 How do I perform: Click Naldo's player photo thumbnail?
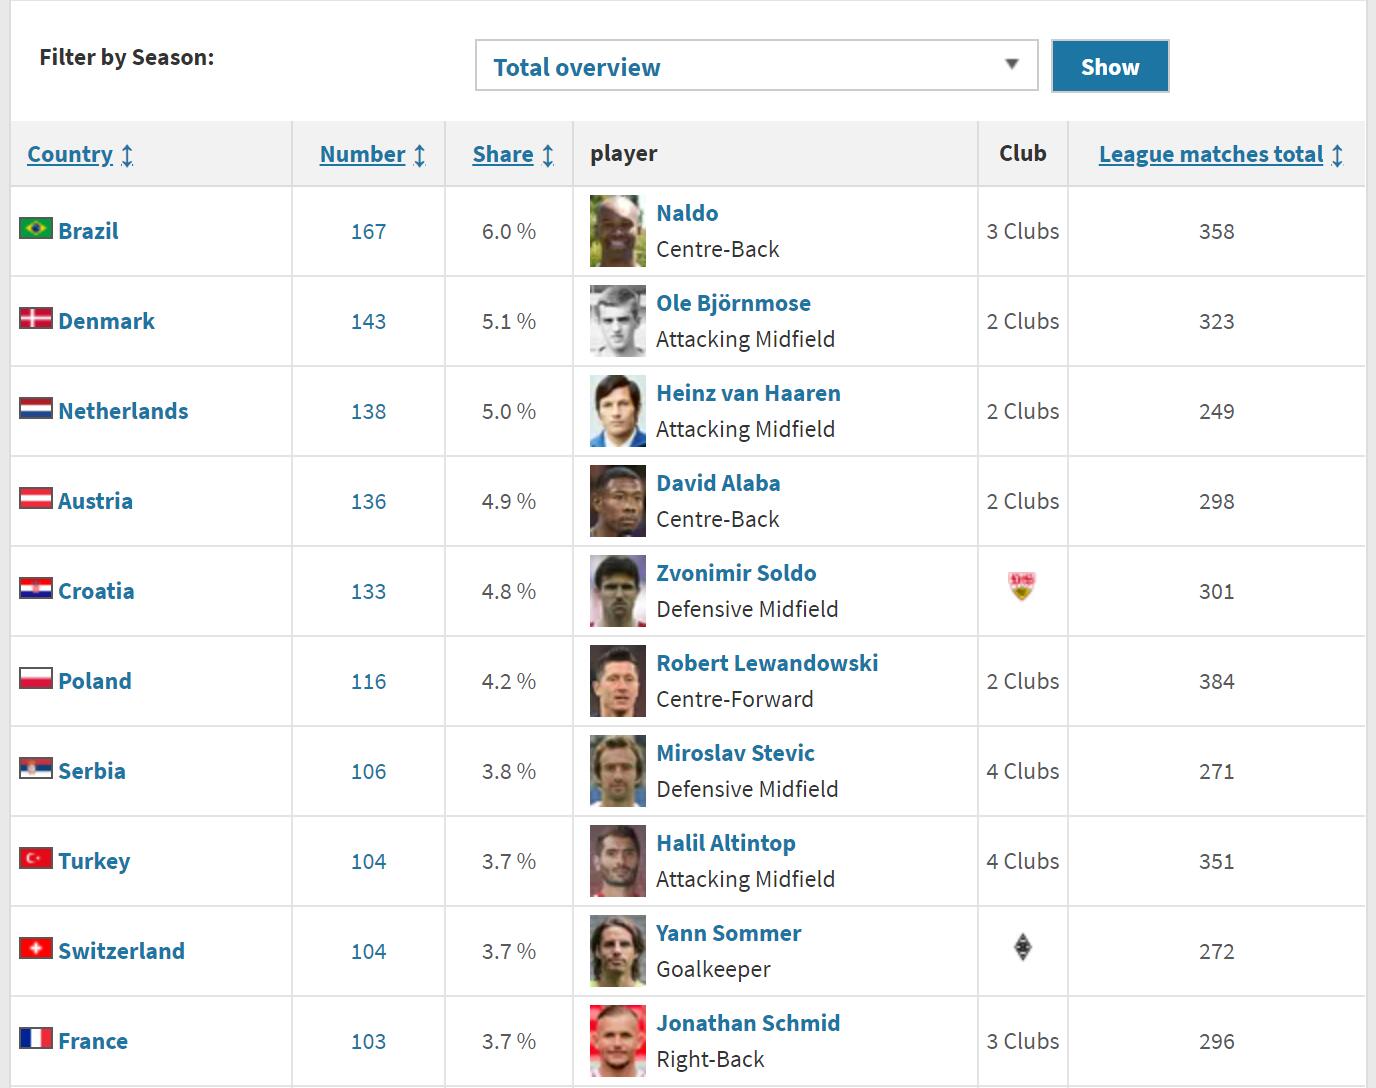click(617, 231)
